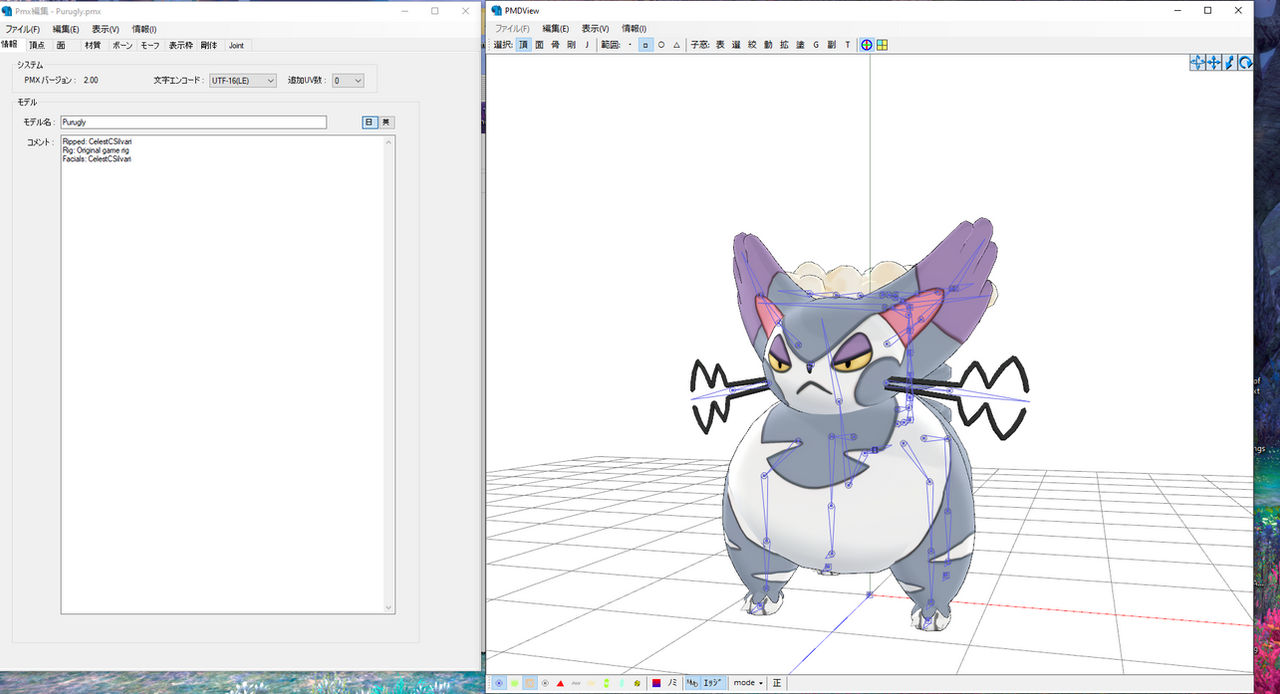Open the 拡 sub-window in PMDView
Screen dimensions: 1280x694
pos(784,45)
